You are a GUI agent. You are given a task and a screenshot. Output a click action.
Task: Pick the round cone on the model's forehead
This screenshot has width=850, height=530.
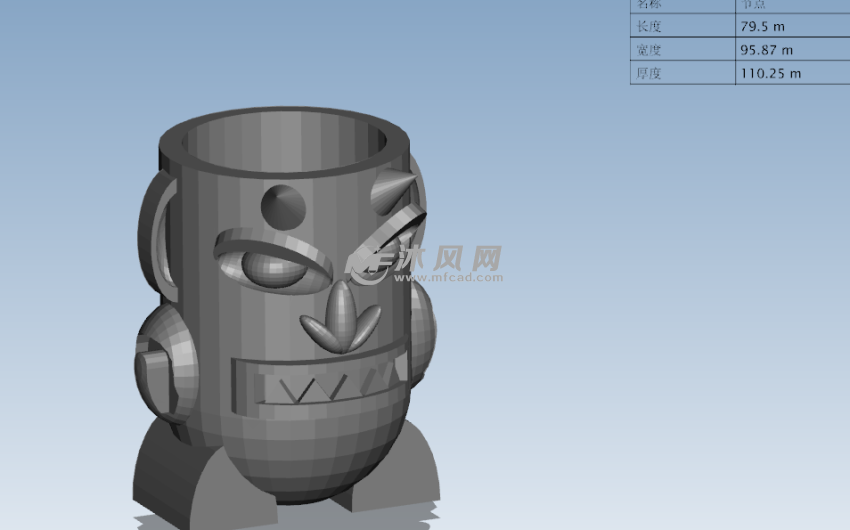283,206
